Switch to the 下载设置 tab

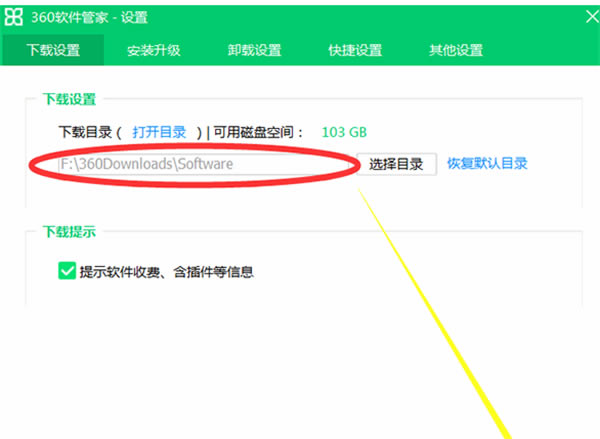point(53,50)
